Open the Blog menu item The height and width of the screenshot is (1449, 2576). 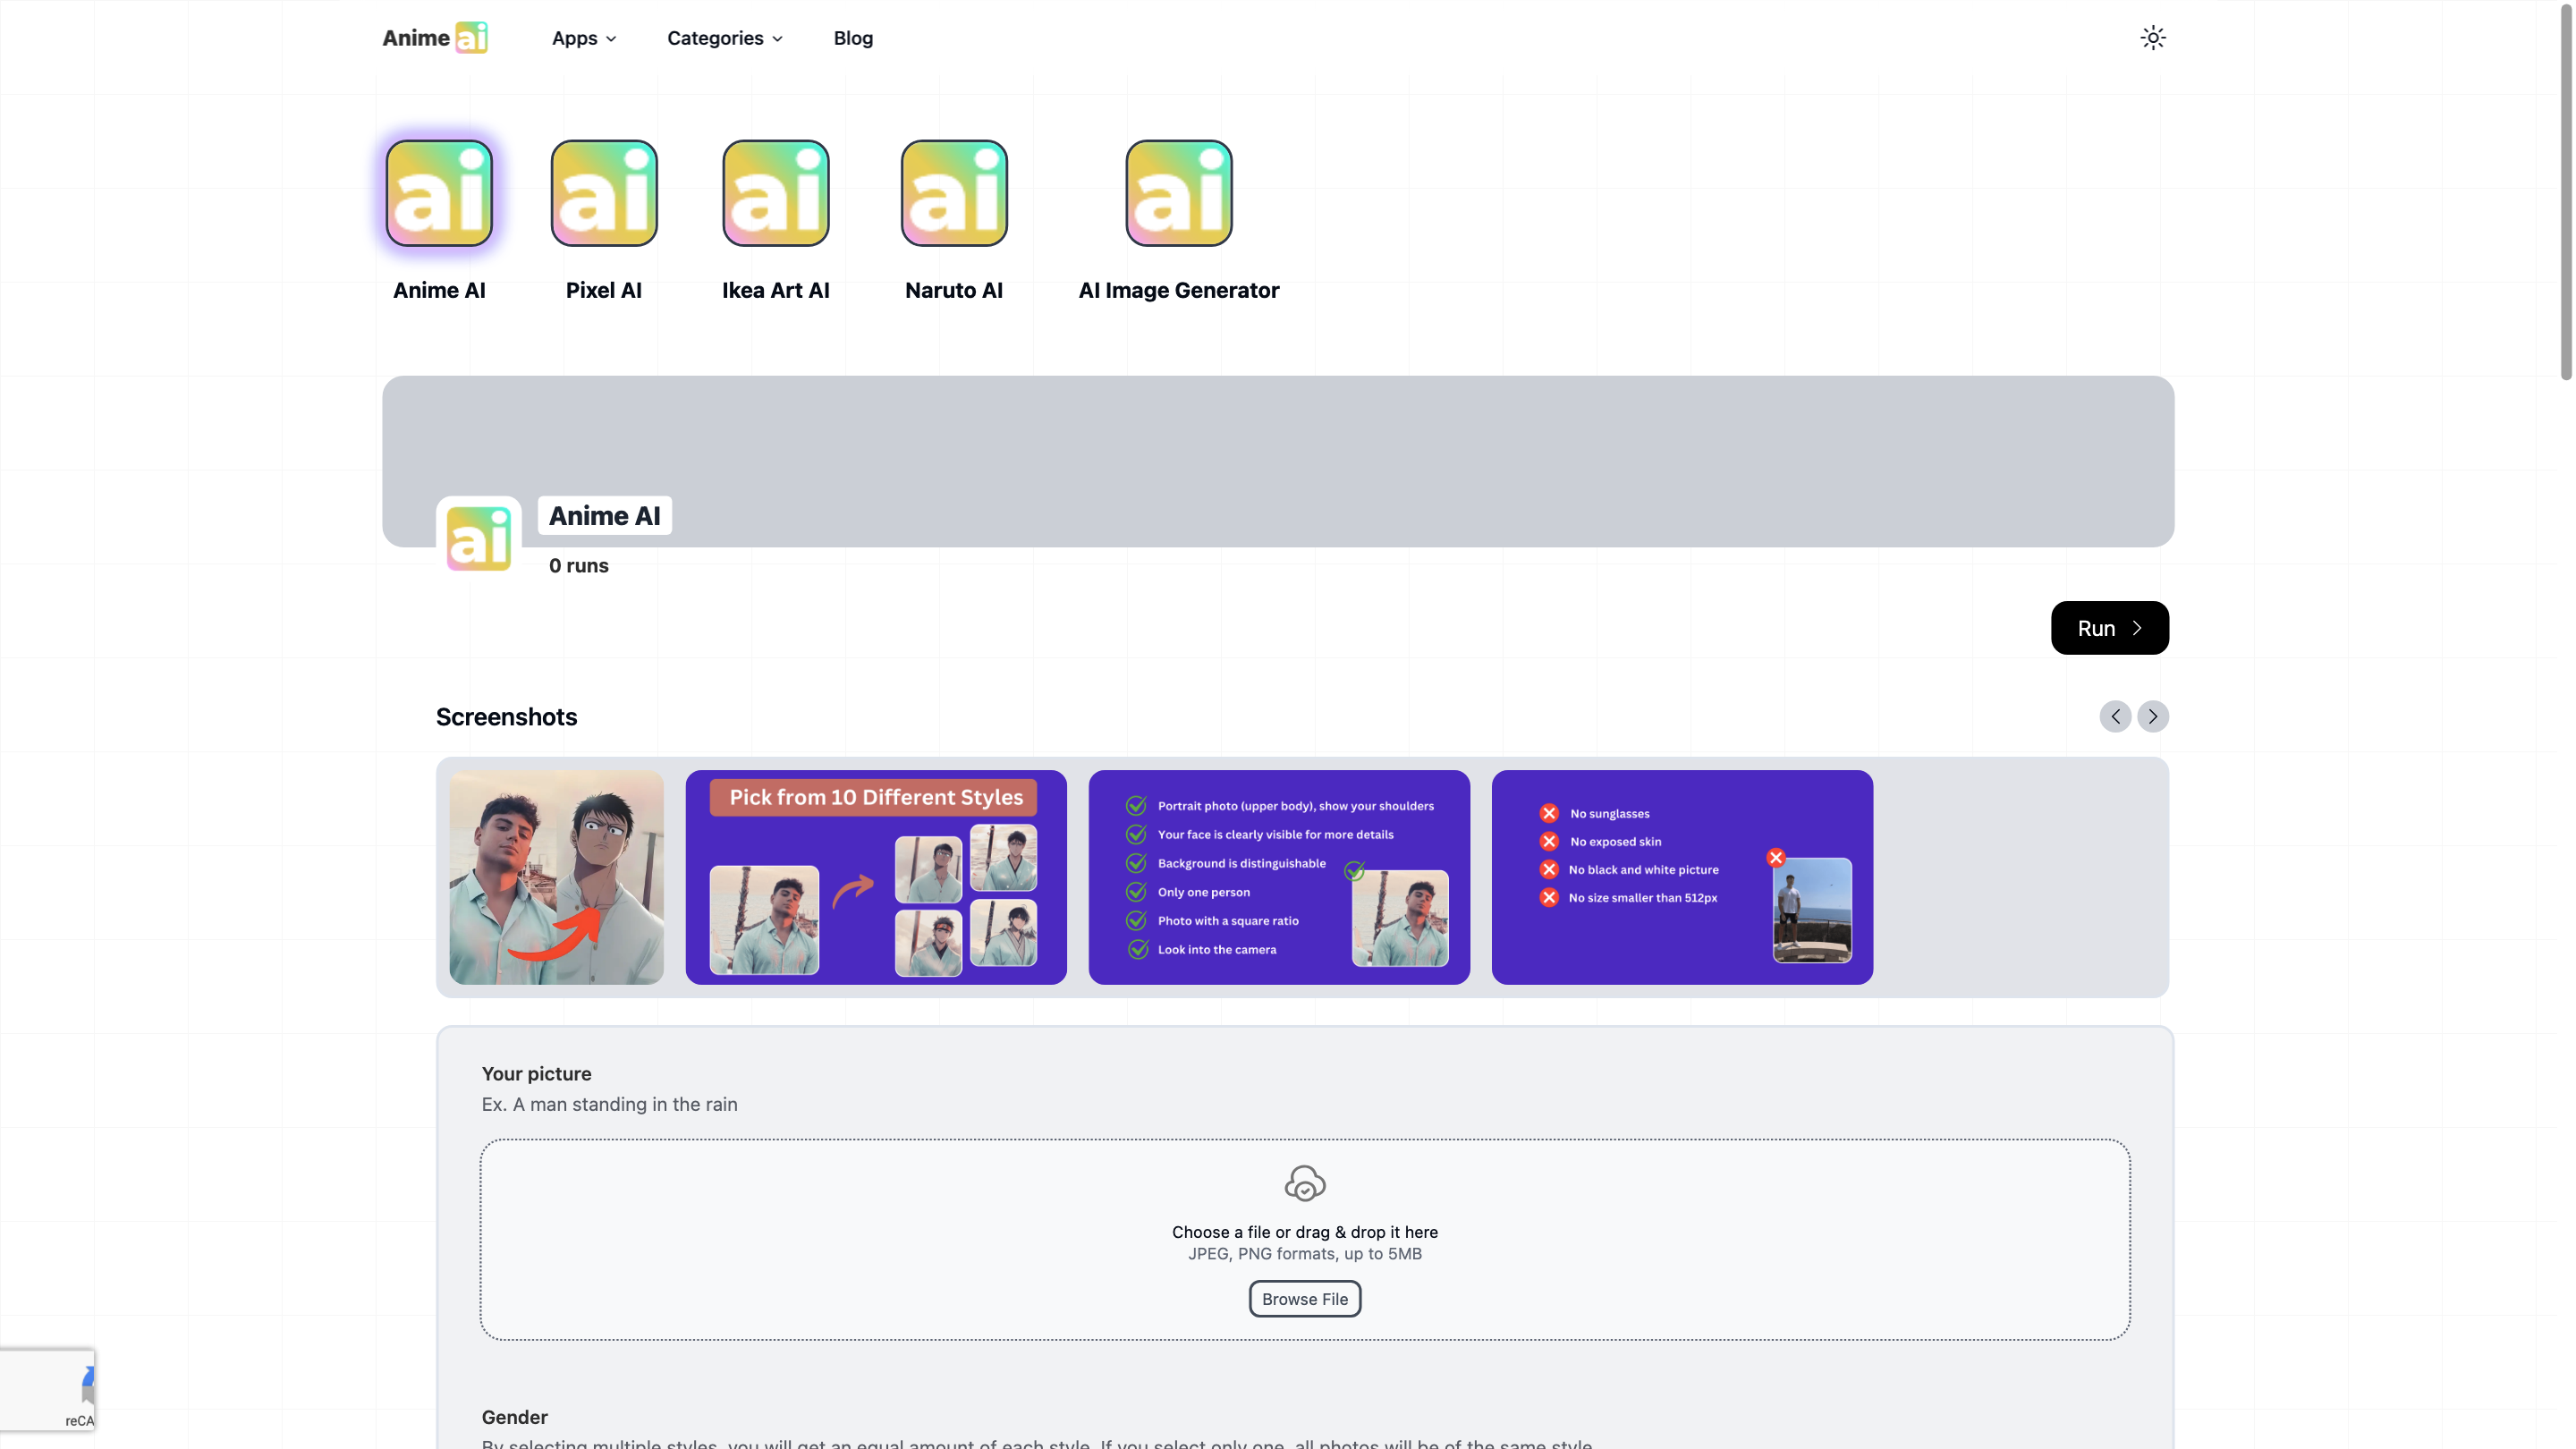[x=853, y=38]
